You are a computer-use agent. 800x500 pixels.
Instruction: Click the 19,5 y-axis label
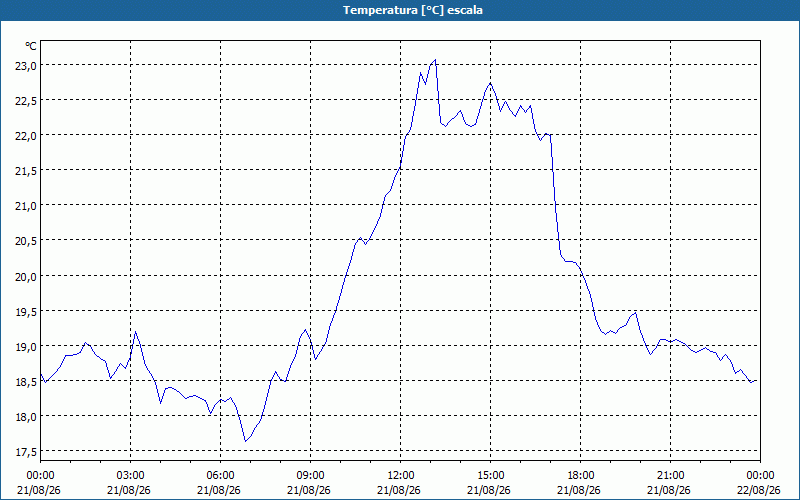click(x=26, y=311)
